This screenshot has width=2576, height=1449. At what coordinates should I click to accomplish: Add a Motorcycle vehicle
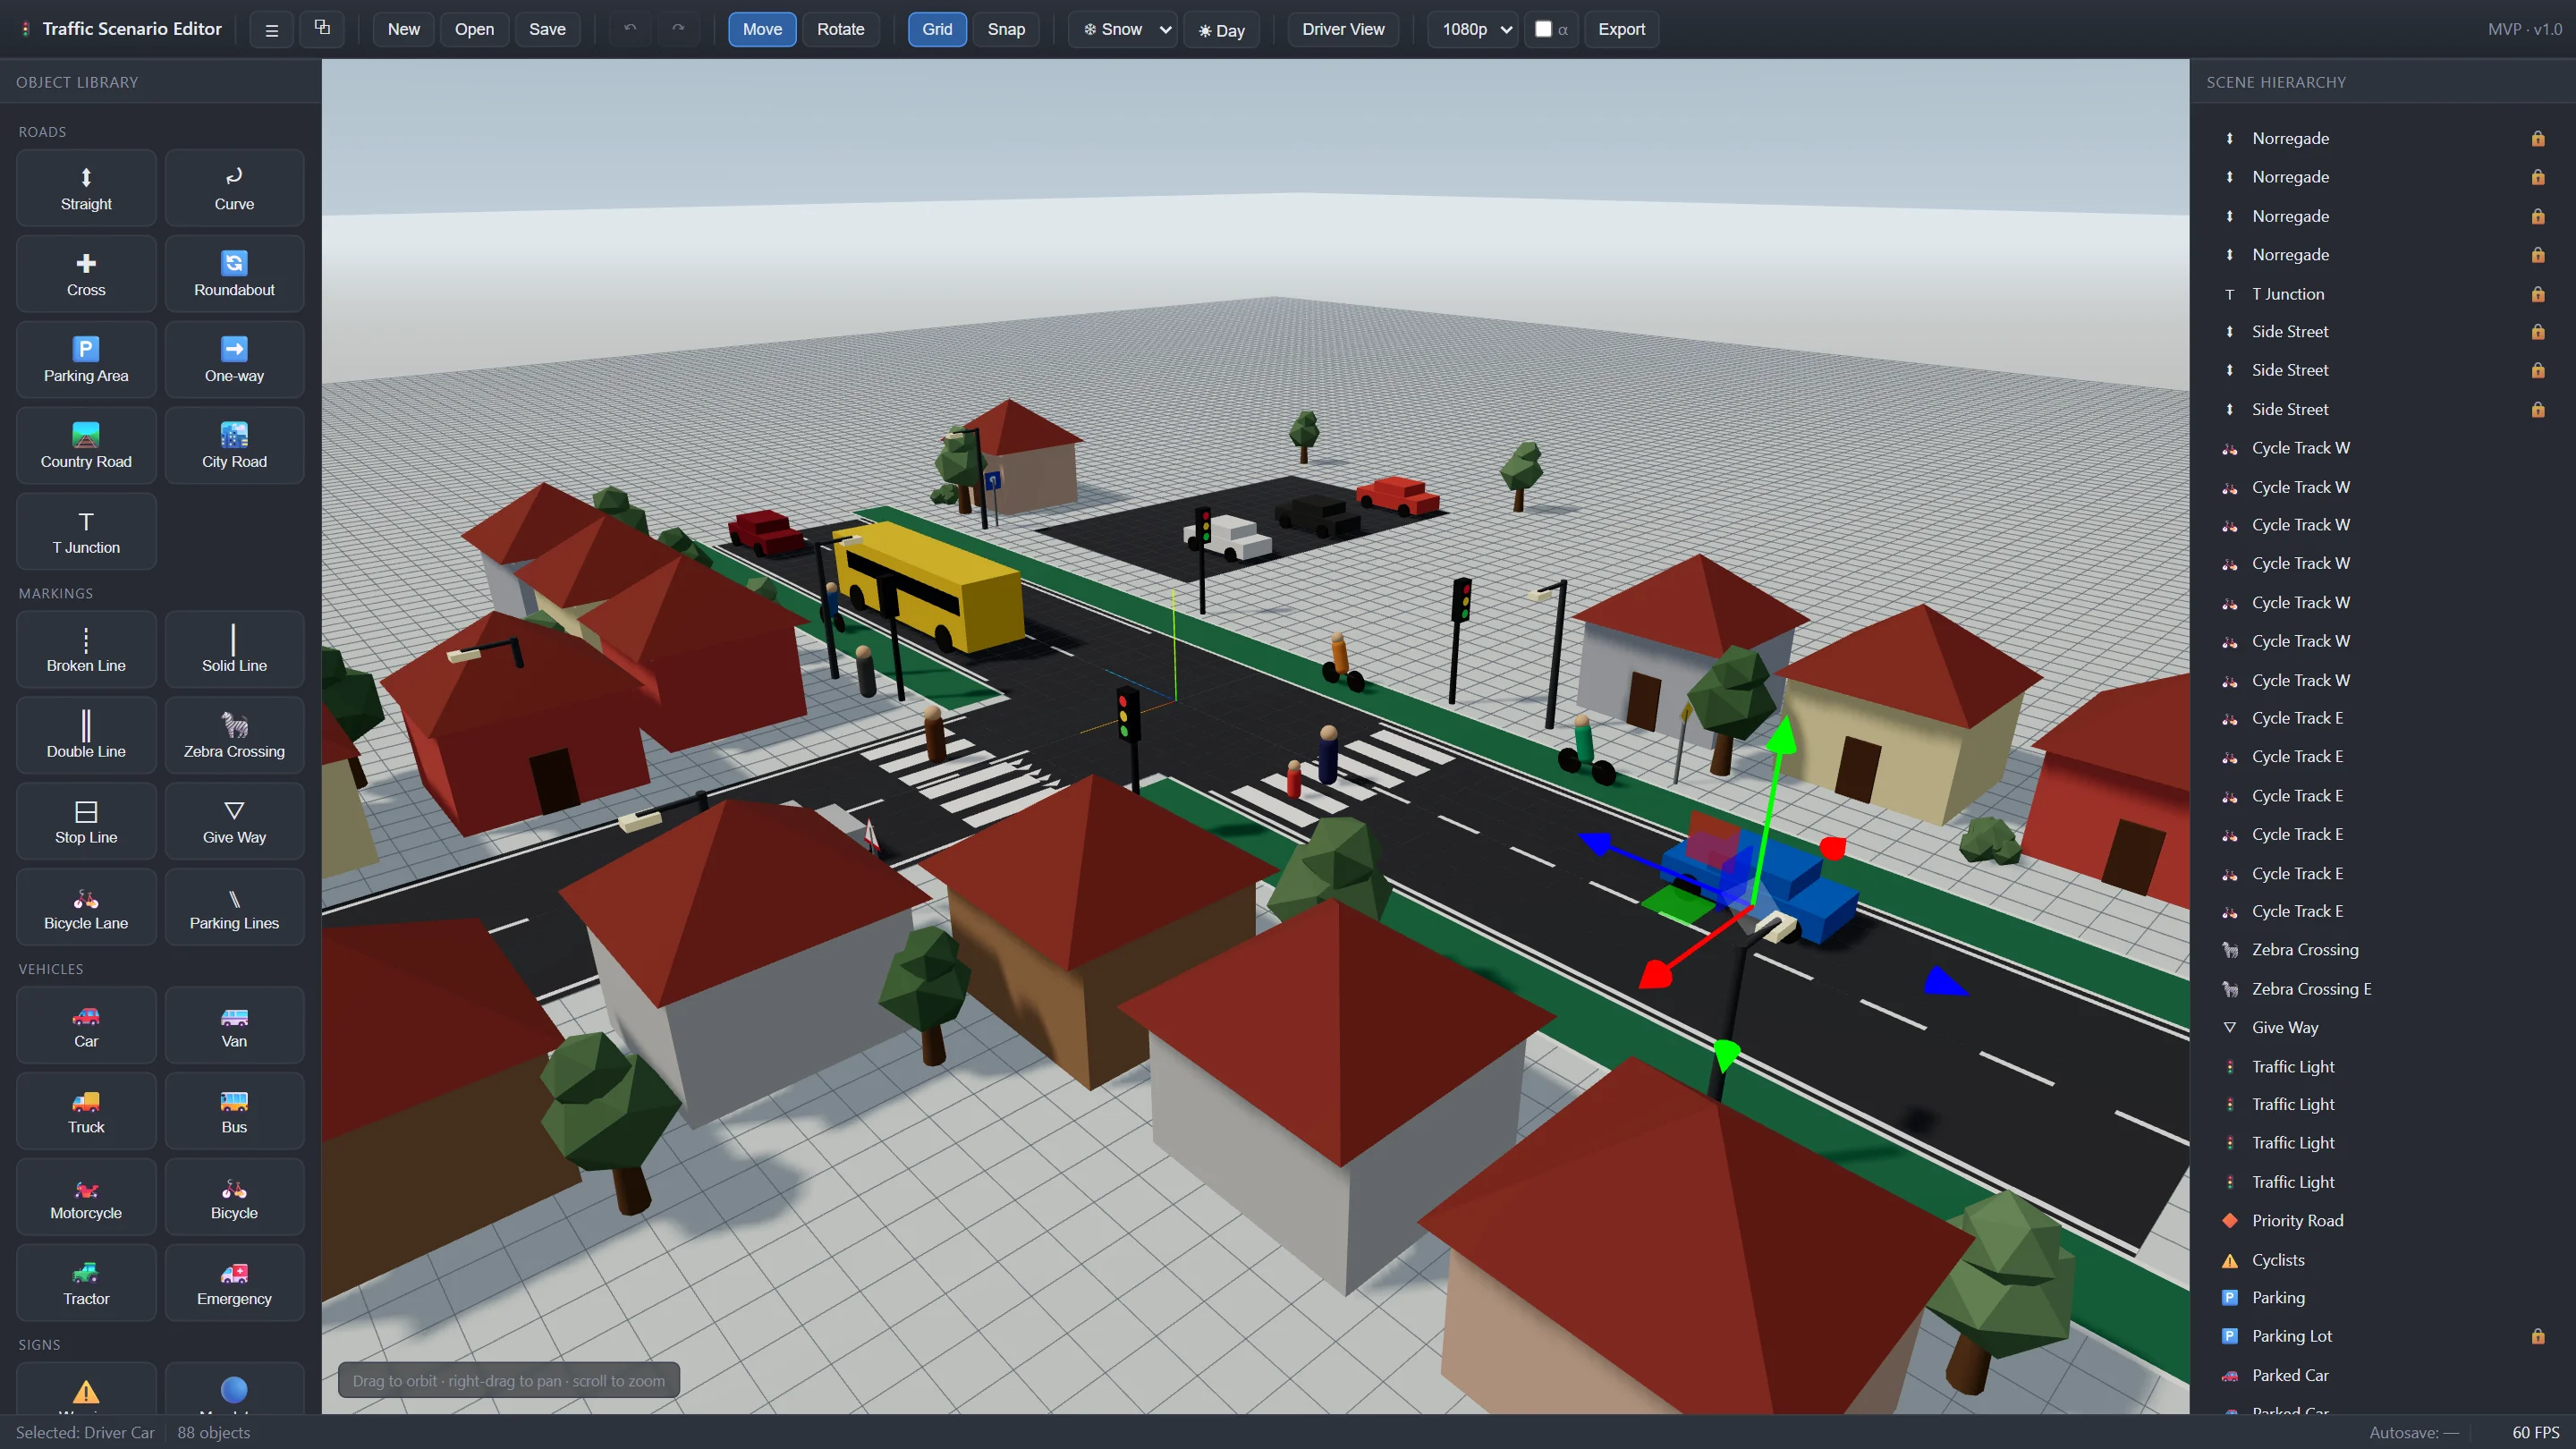[86, 1198]
